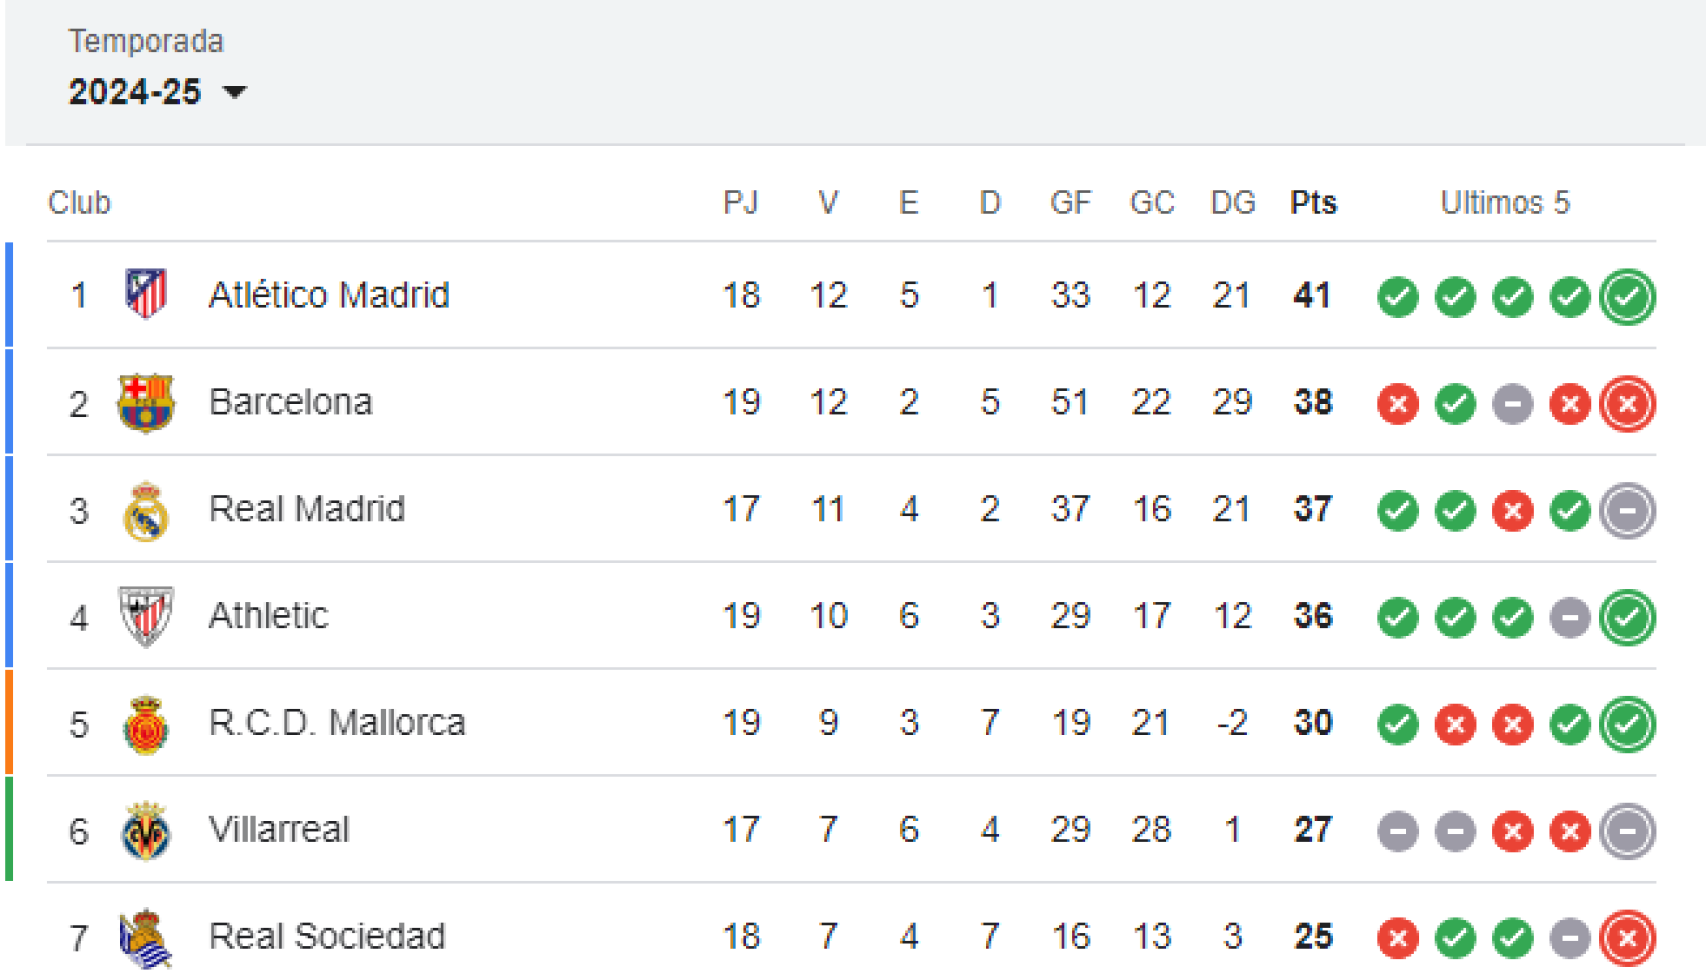Click Villarreal's first gray draw indicator
The height and width of the screenshot is (980, 1706).
(1397, 831)
